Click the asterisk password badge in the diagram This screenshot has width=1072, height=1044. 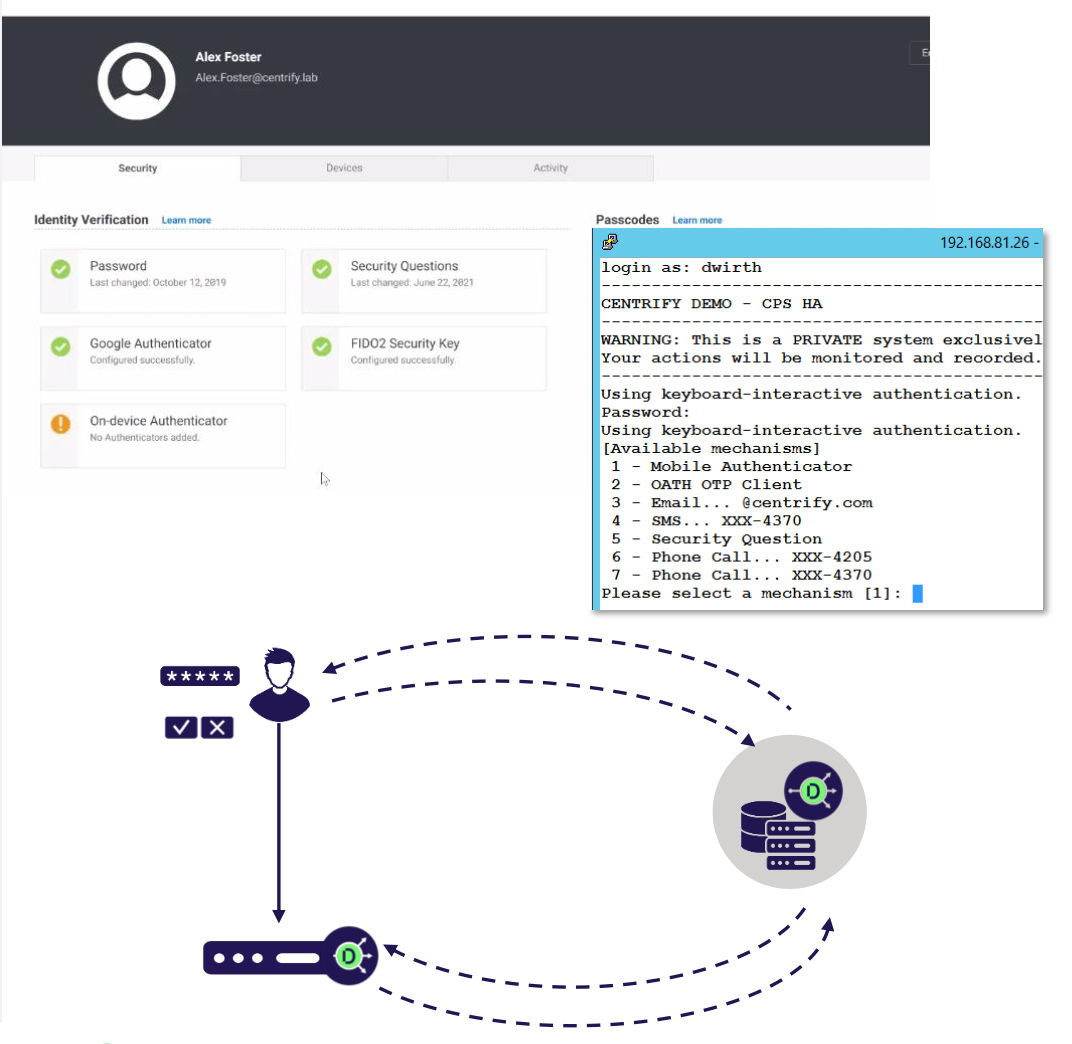point(200,676)
